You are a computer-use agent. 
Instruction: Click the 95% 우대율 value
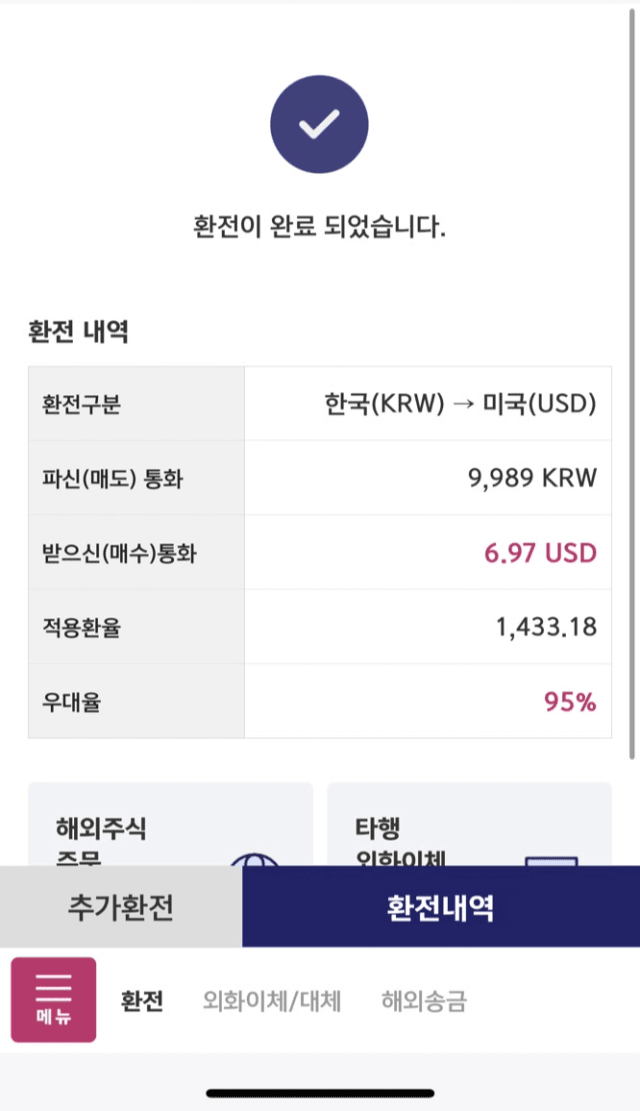click(570, 701)
